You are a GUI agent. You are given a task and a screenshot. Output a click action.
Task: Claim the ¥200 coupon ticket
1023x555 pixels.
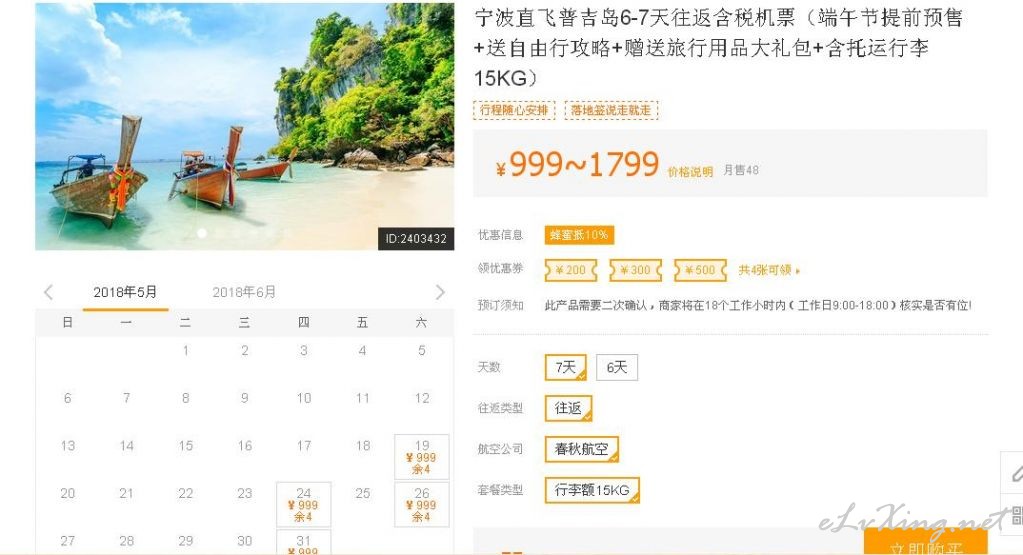tap(571, 270)
